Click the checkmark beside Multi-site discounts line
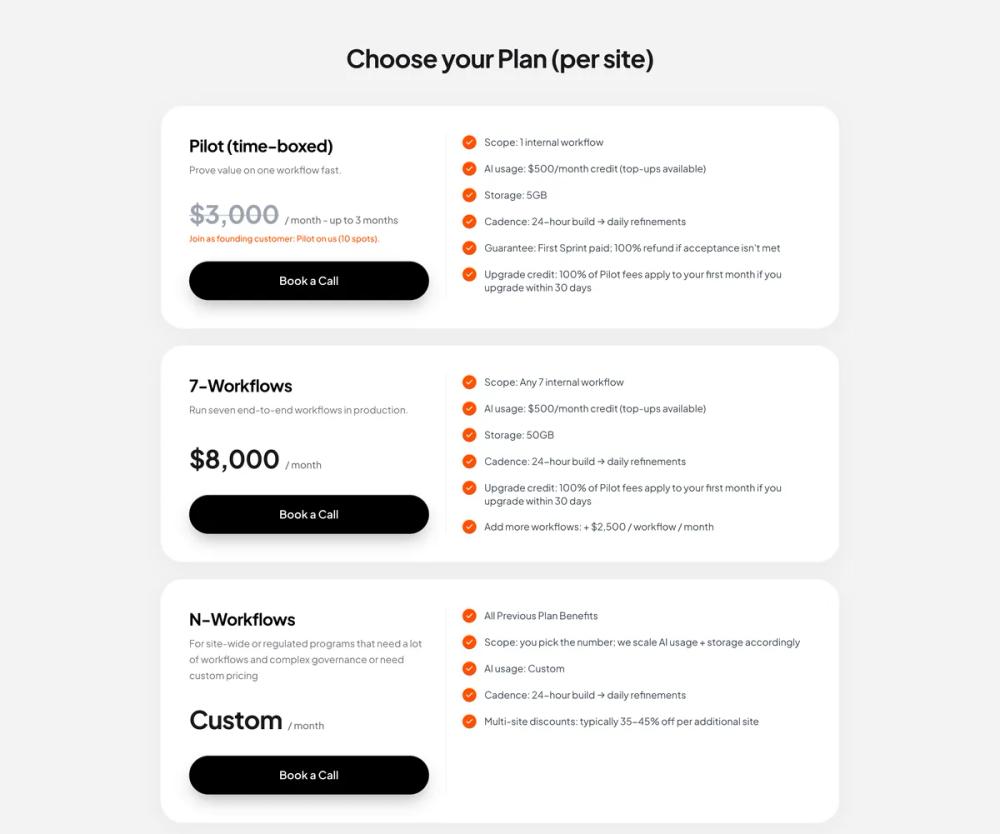Screen dimensions: 1000x834 click(x=469, y=721)
